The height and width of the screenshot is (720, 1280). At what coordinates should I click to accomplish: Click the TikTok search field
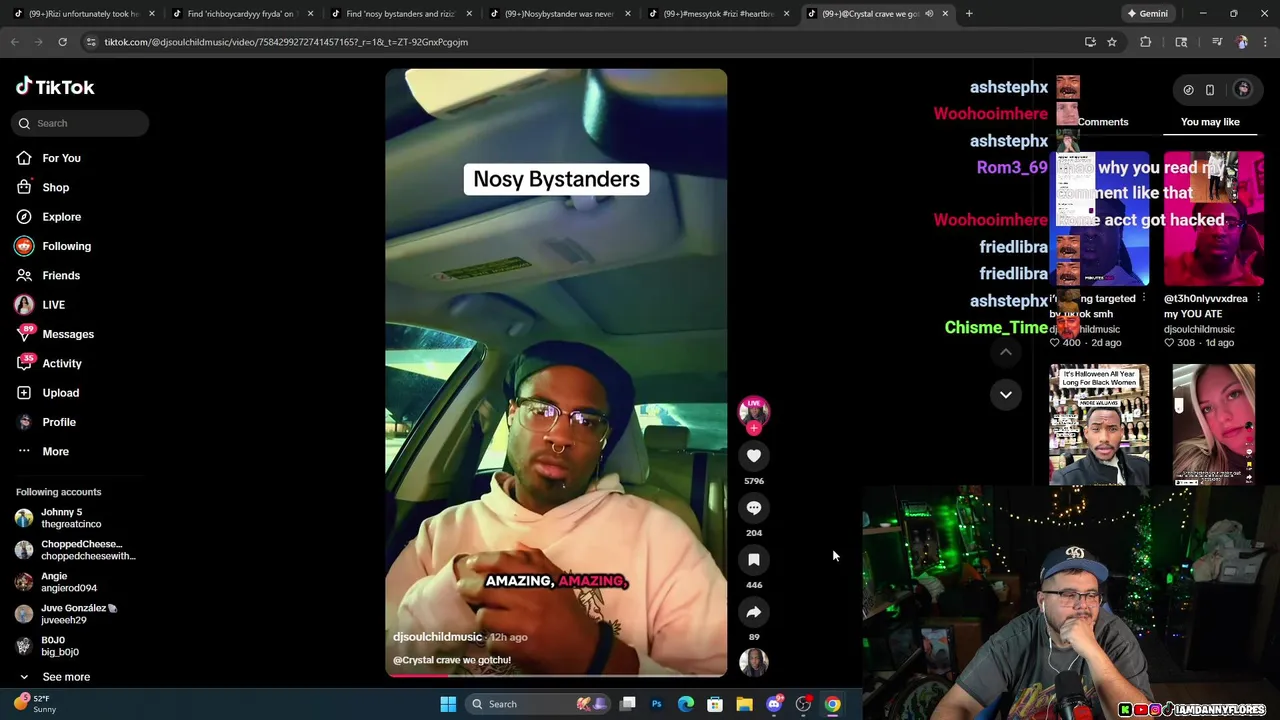(x=82, y=123)
